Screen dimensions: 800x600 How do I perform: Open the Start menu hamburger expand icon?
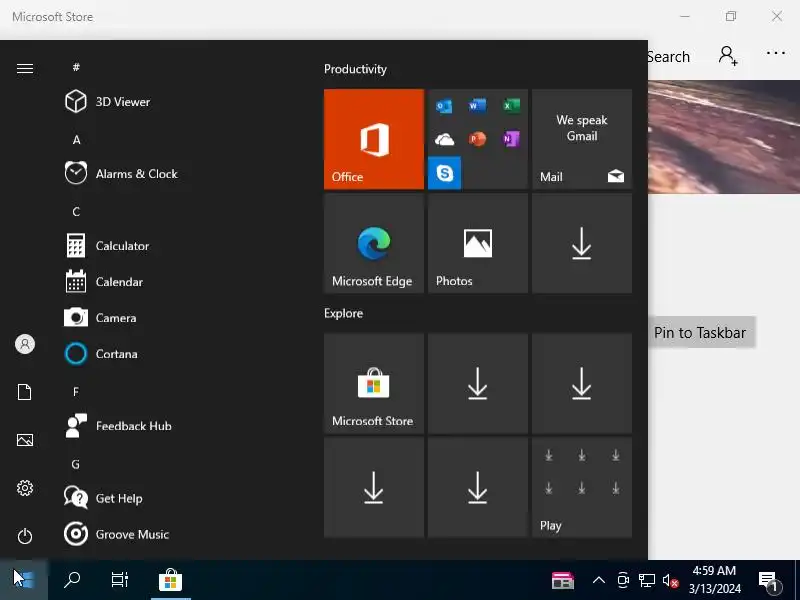(24, 68)
